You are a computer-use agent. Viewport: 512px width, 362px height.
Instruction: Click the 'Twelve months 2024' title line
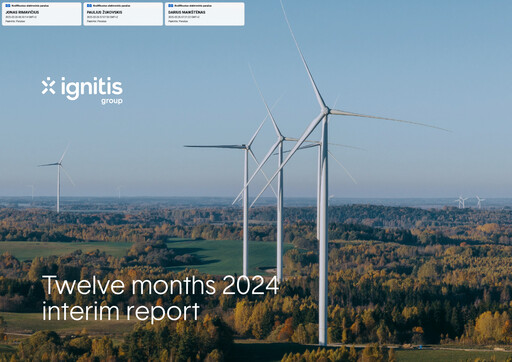click(x=160, y=285)
